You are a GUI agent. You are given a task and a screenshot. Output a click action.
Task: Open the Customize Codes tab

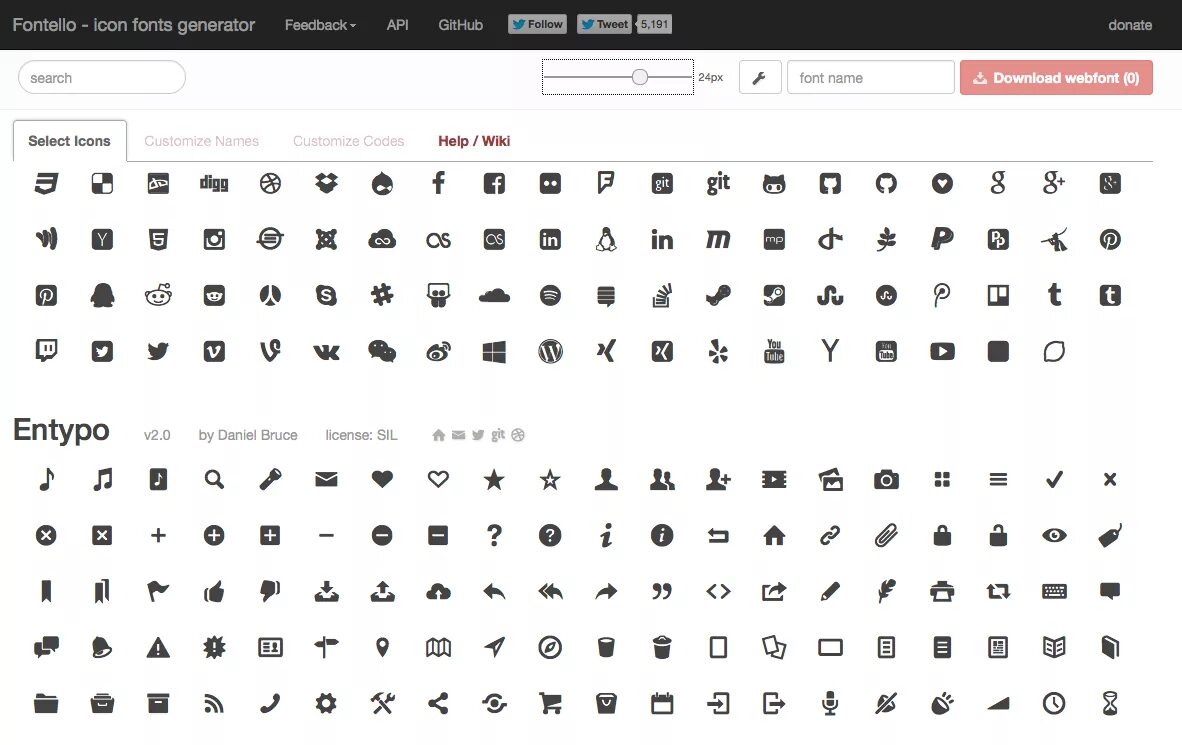(x=348, y=141)
